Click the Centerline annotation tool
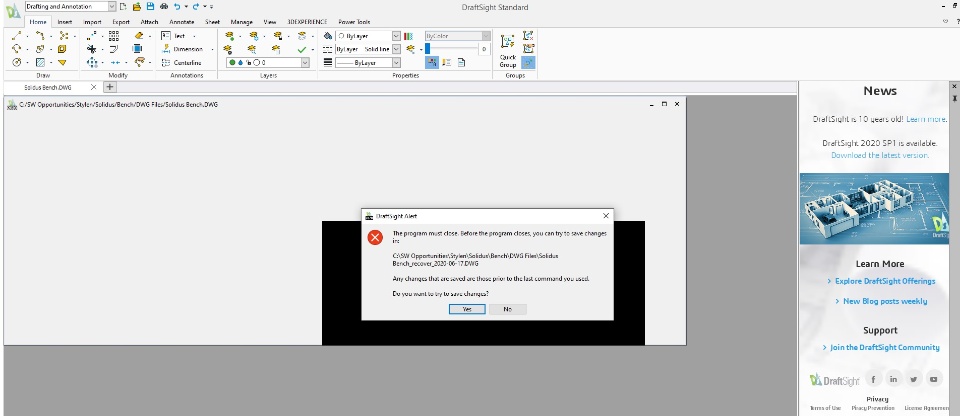 (x=182, y=62)
